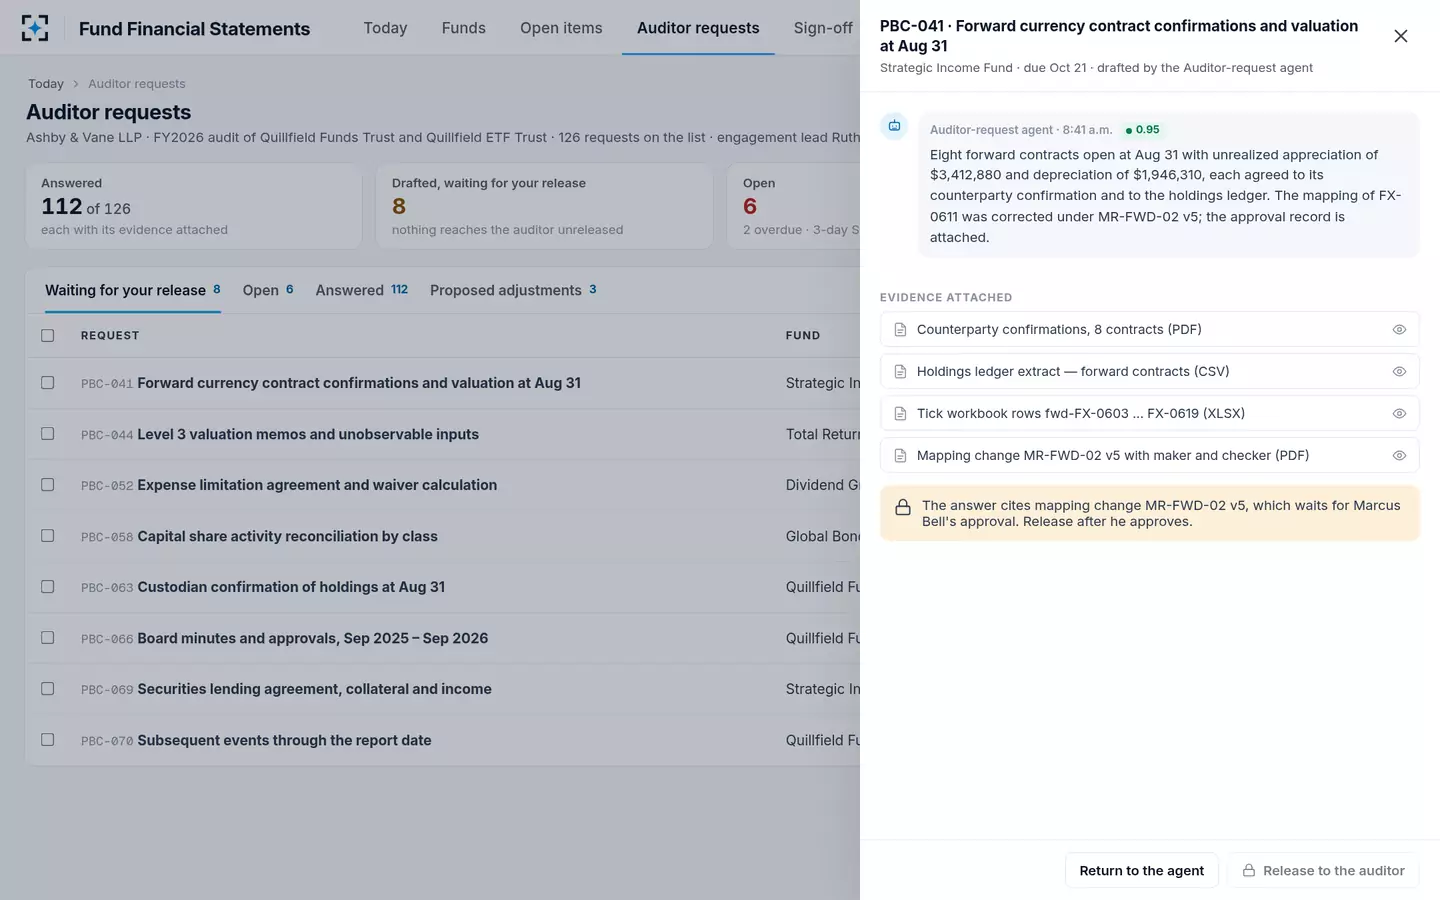Tick the checkbox for PBC-069 Securities lending agreement
1440x900 pixels.
pos(47,688)
